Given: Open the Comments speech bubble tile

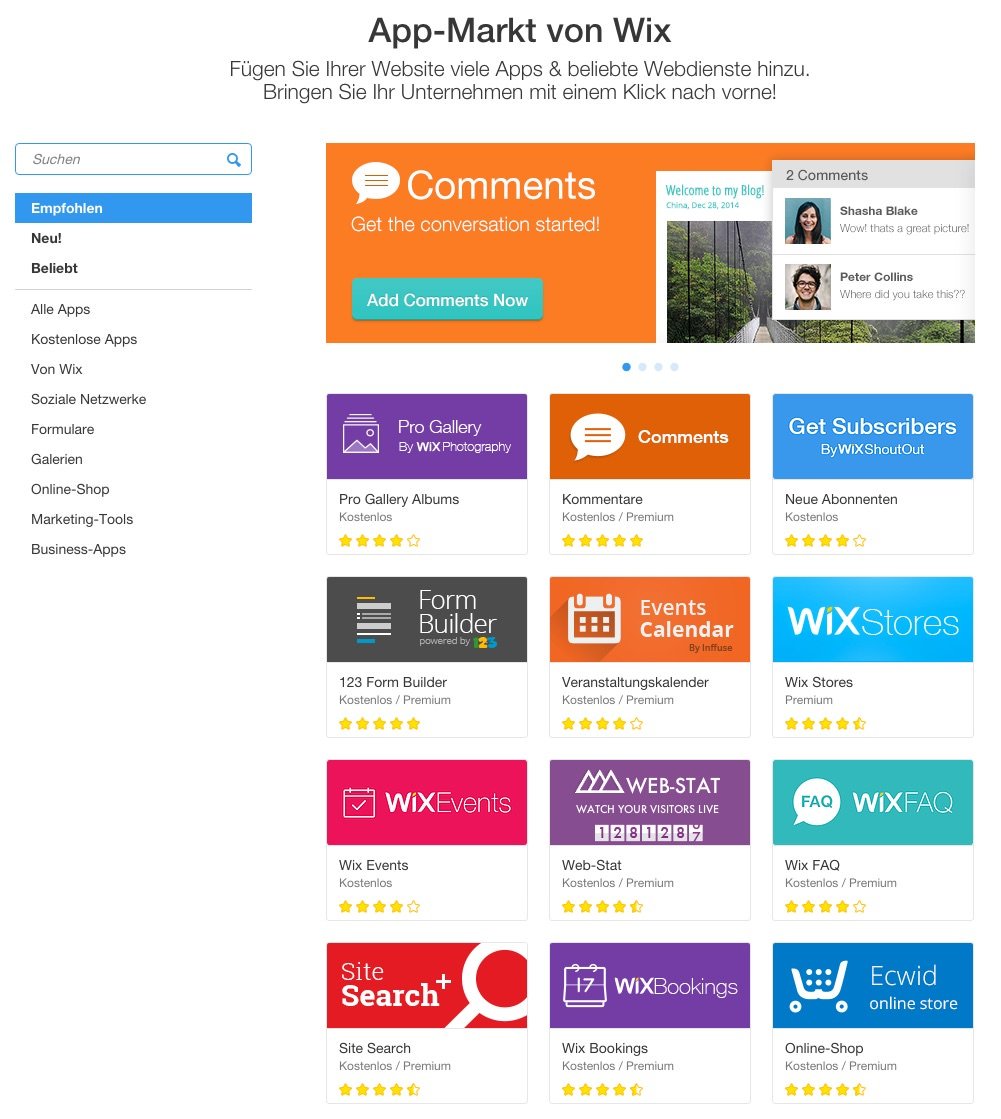Looking at the screenshot, I should pos(649,437).
